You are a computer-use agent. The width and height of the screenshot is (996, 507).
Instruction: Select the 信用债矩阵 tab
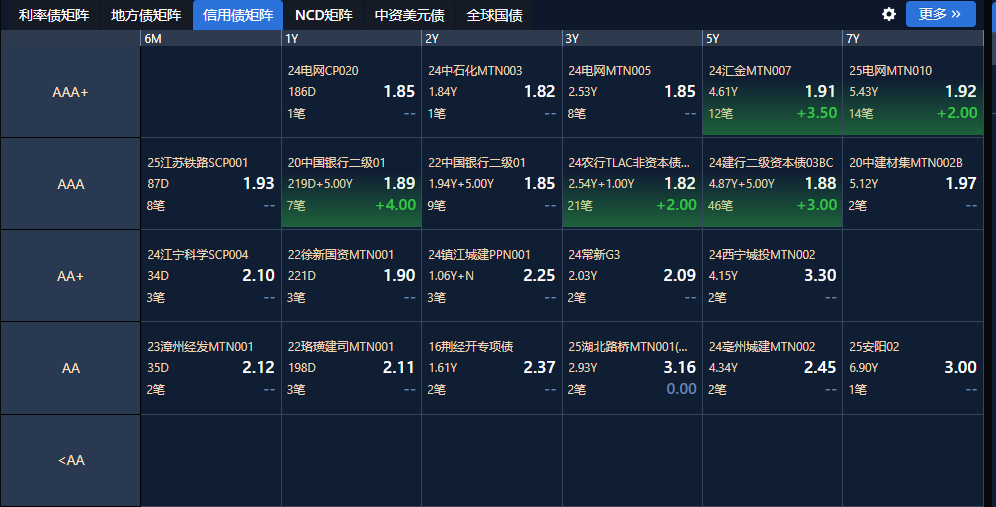(x=238, y=15)
